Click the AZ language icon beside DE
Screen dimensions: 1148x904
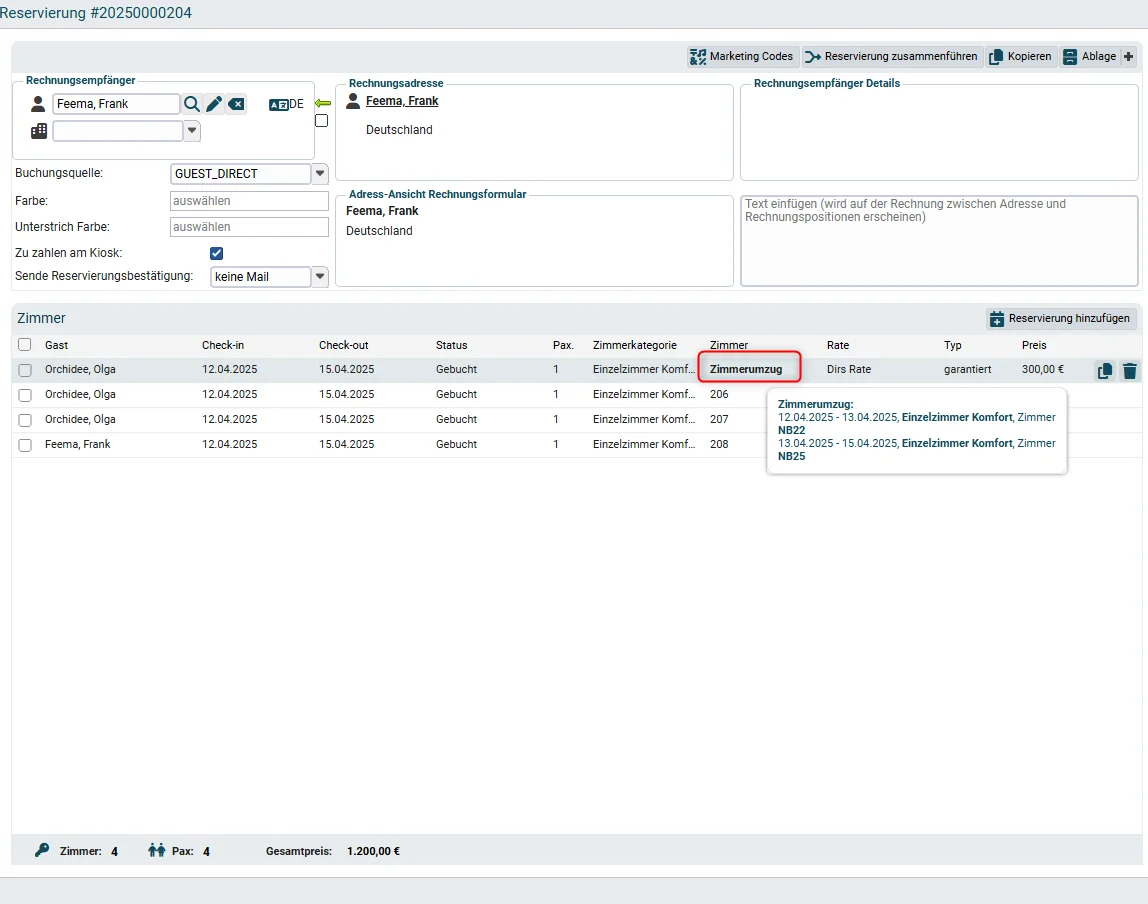point(278,105)
